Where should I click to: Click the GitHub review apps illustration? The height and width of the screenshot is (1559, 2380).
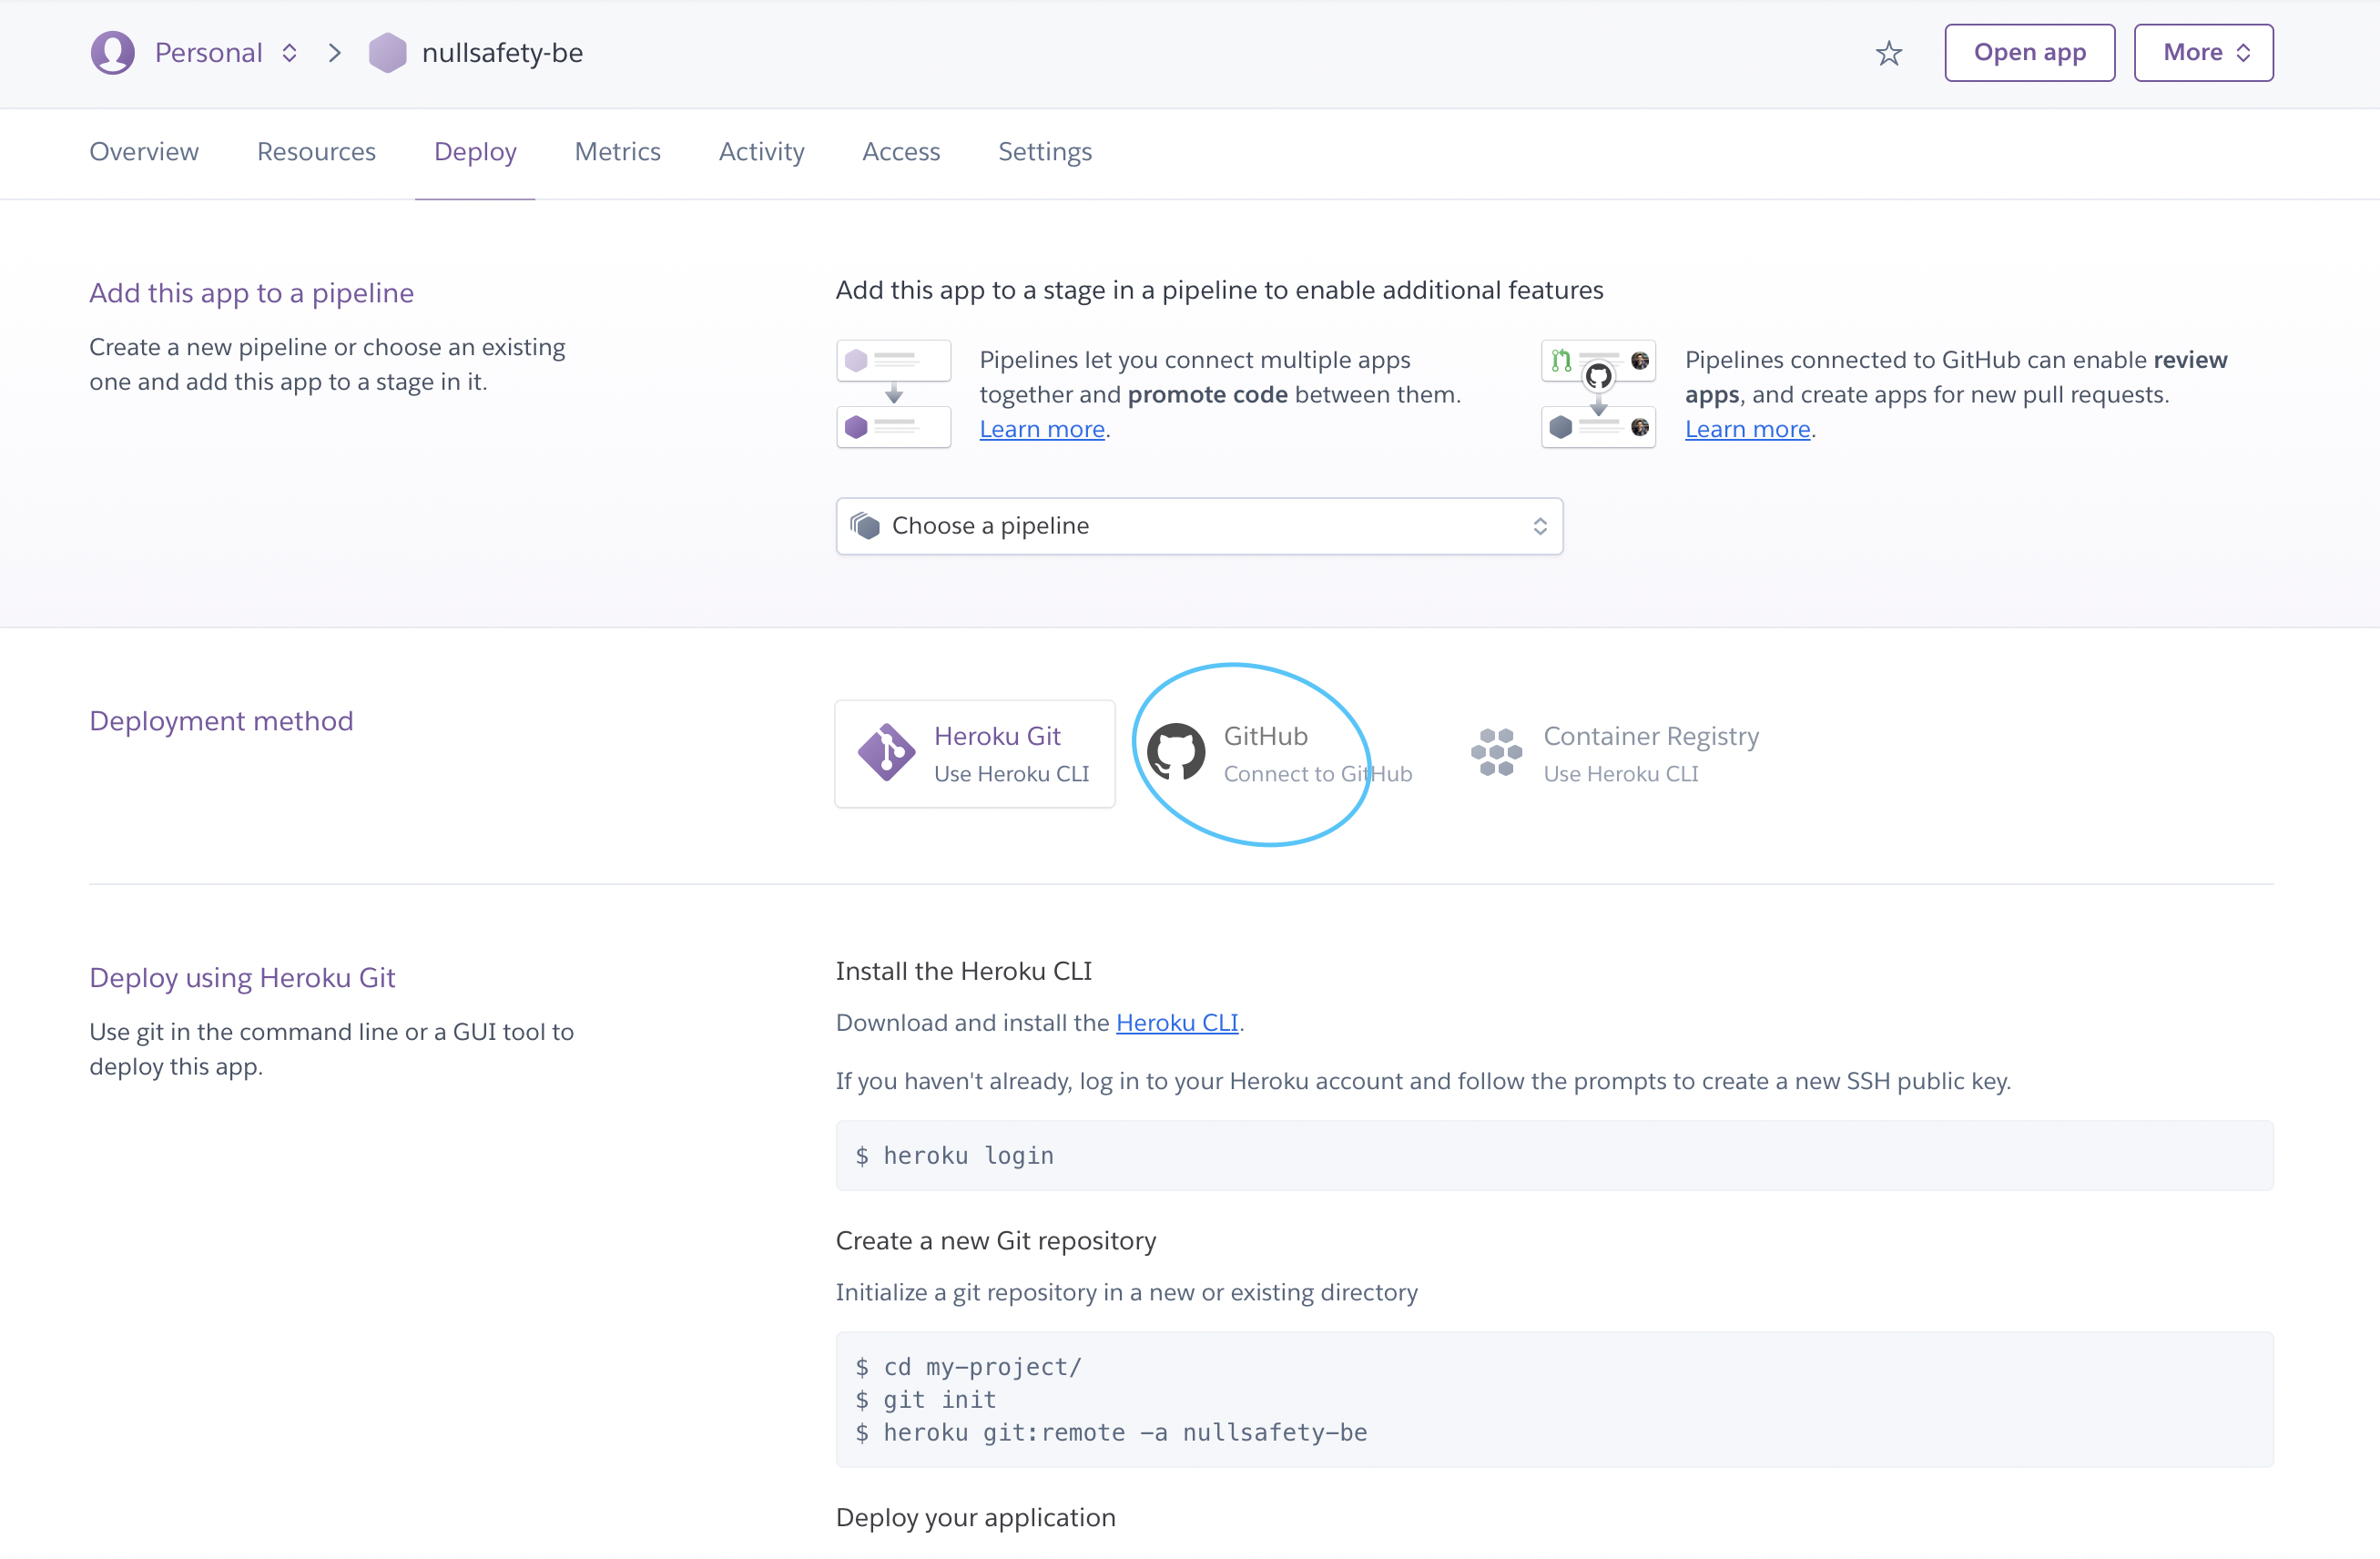[x=1598, y=394]
